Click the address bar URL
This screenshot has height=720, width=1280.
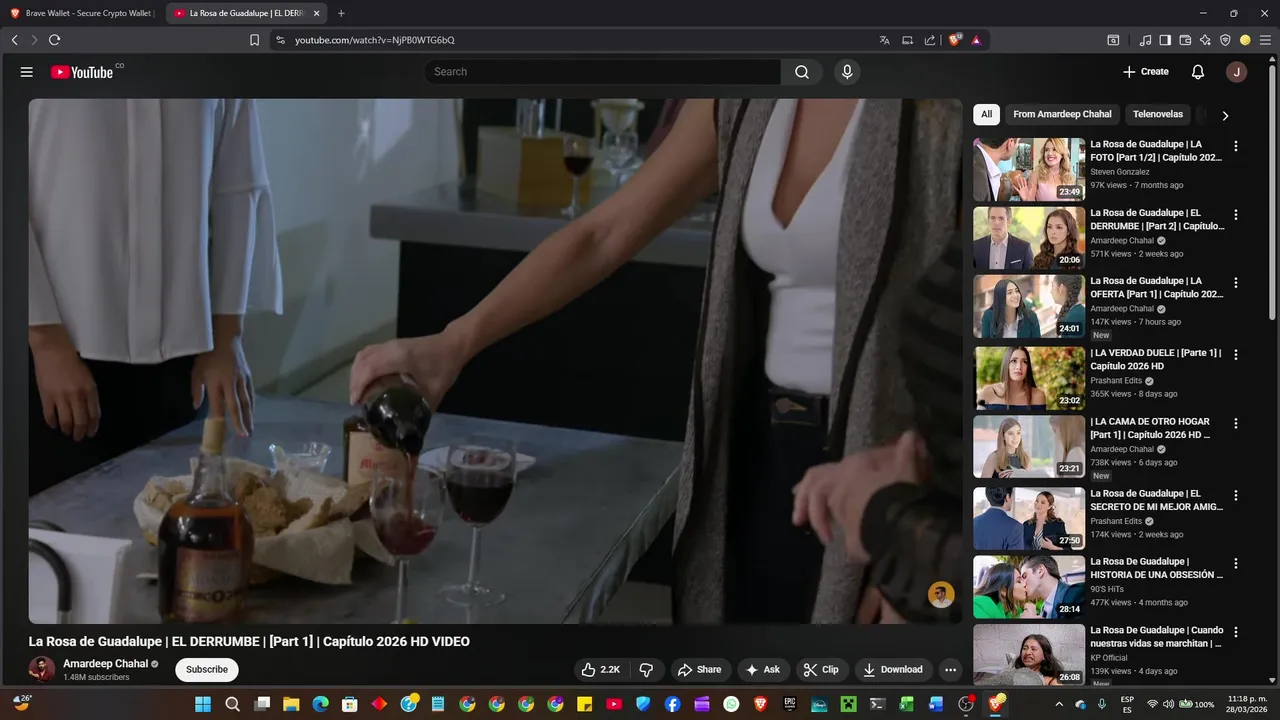tap(375, 40)
